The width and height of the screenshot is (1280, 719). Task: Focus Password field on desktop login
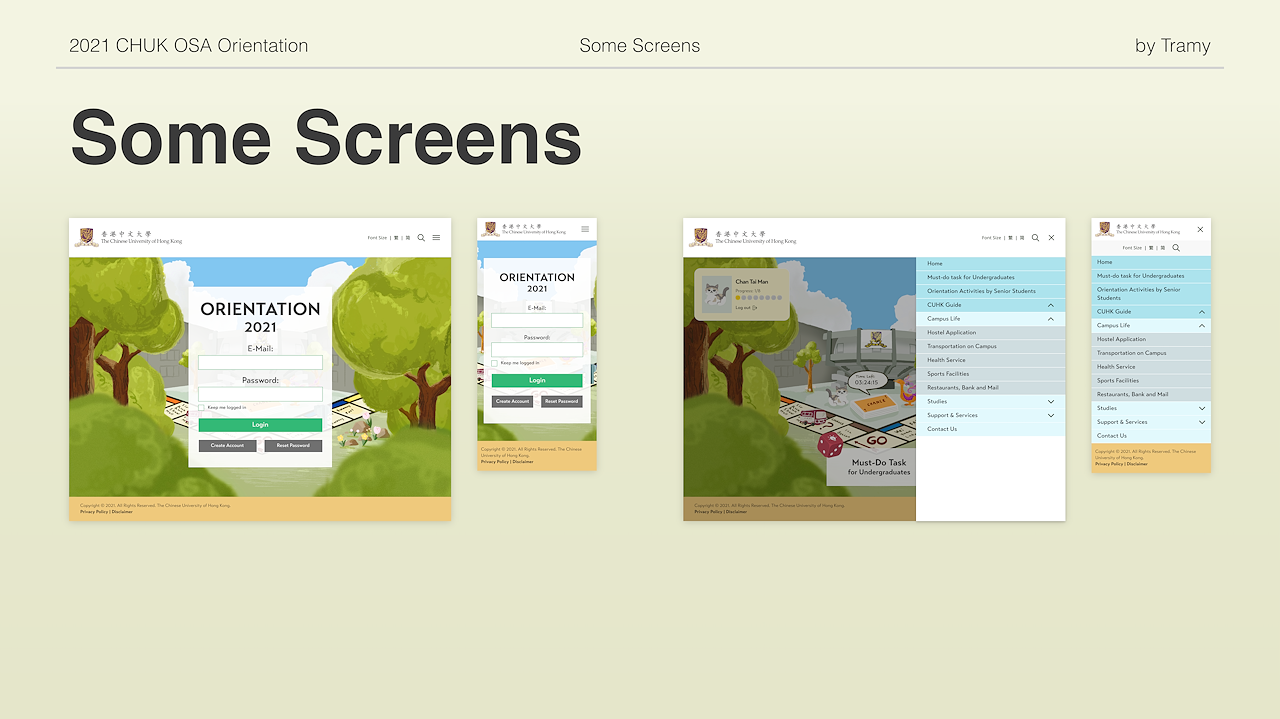pos(260,394)
